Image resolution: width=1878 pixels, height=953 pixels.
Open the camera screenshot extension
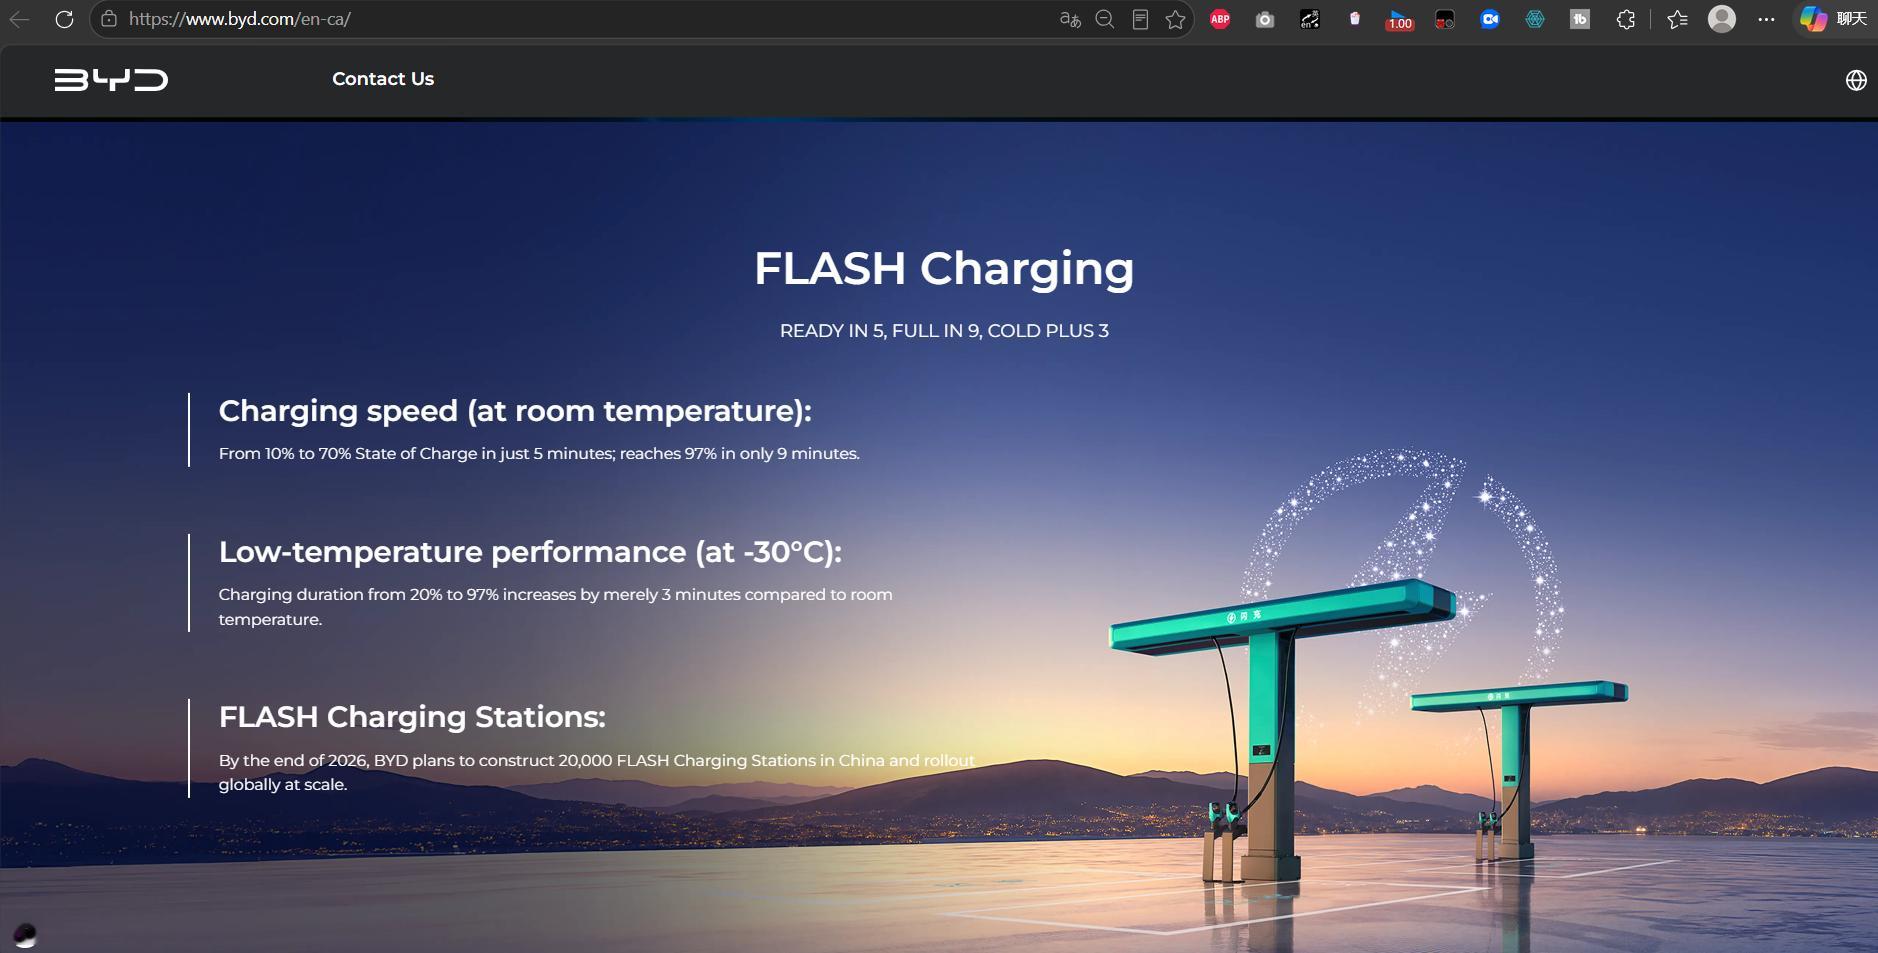click(1265, 19)
